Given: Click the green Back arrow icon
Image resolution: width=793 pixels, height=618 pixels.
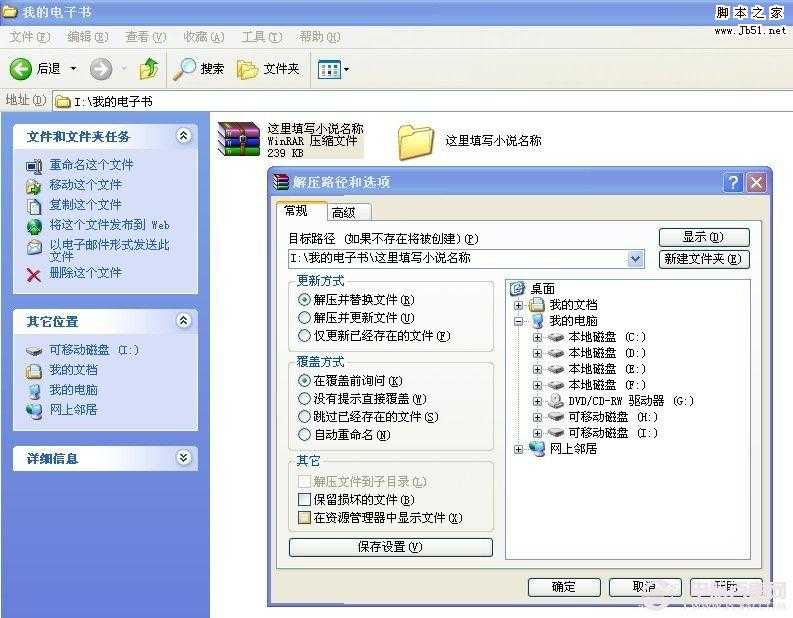Looking at the screenshot, I should point(21,68).
